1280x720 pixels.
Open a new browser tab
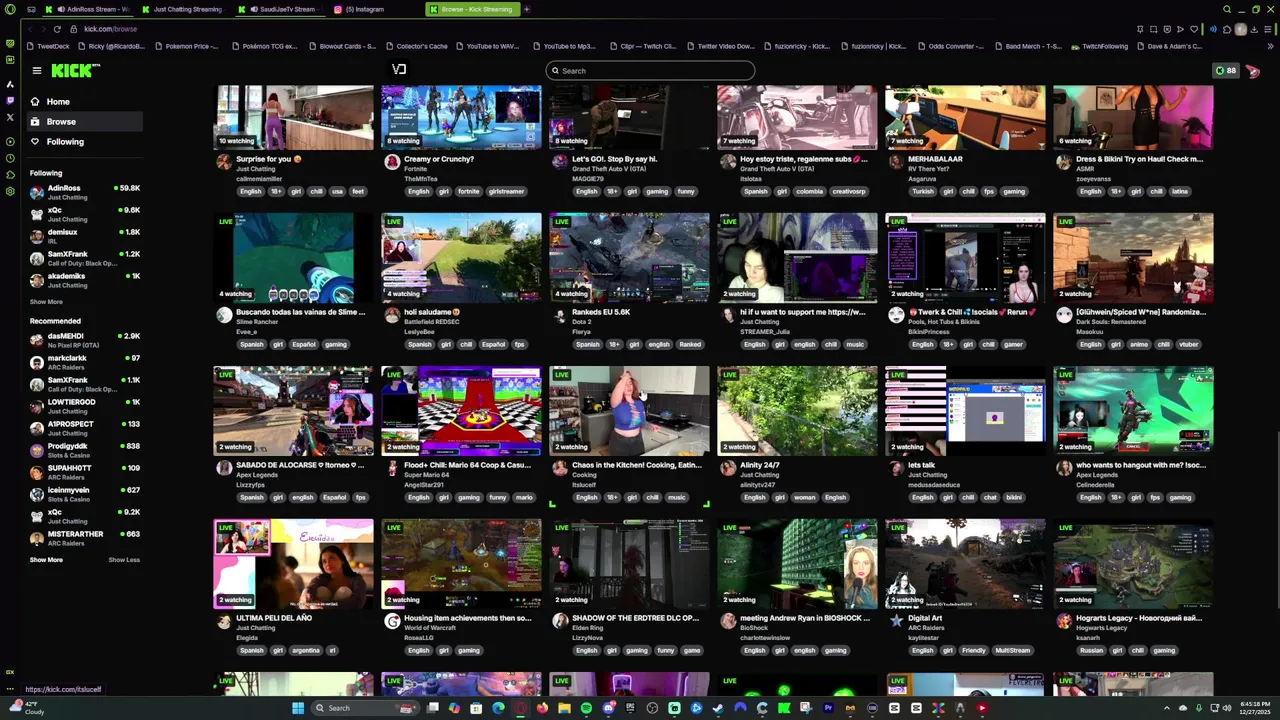point(527,9)
